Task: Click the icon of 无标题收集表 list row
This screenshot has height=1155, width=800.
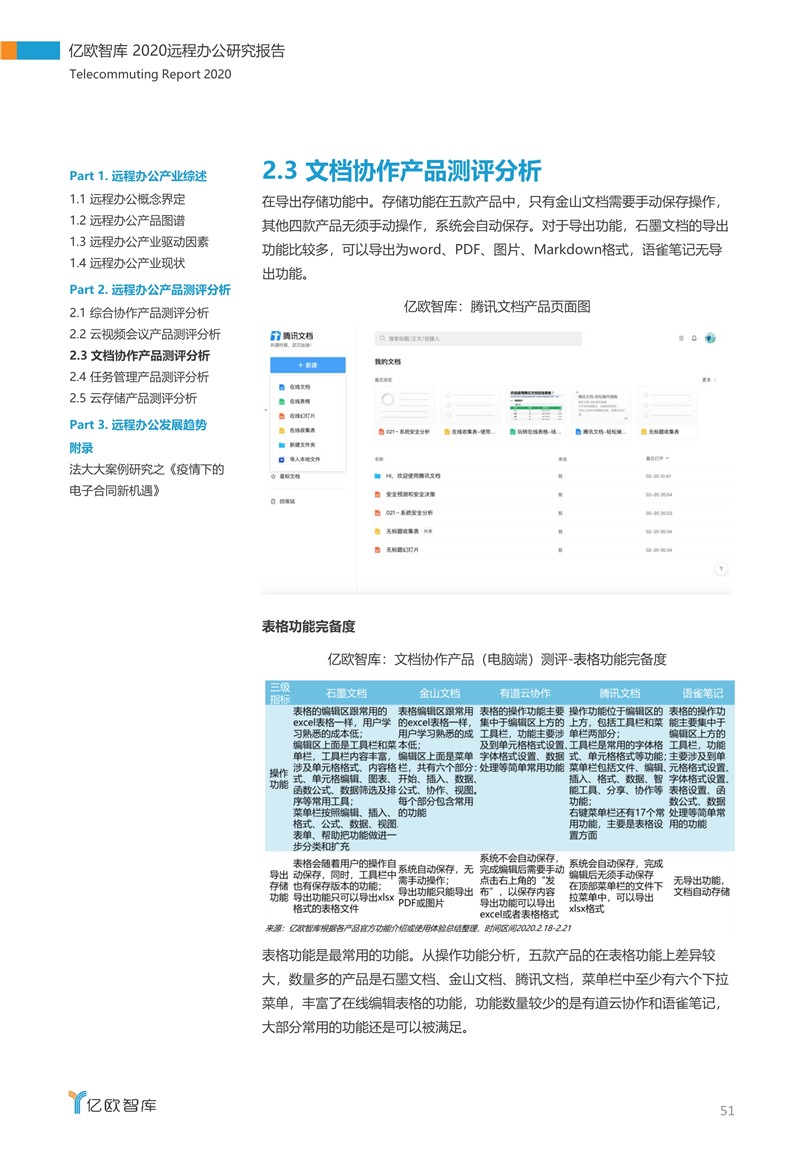Action: tap(379, 531)
